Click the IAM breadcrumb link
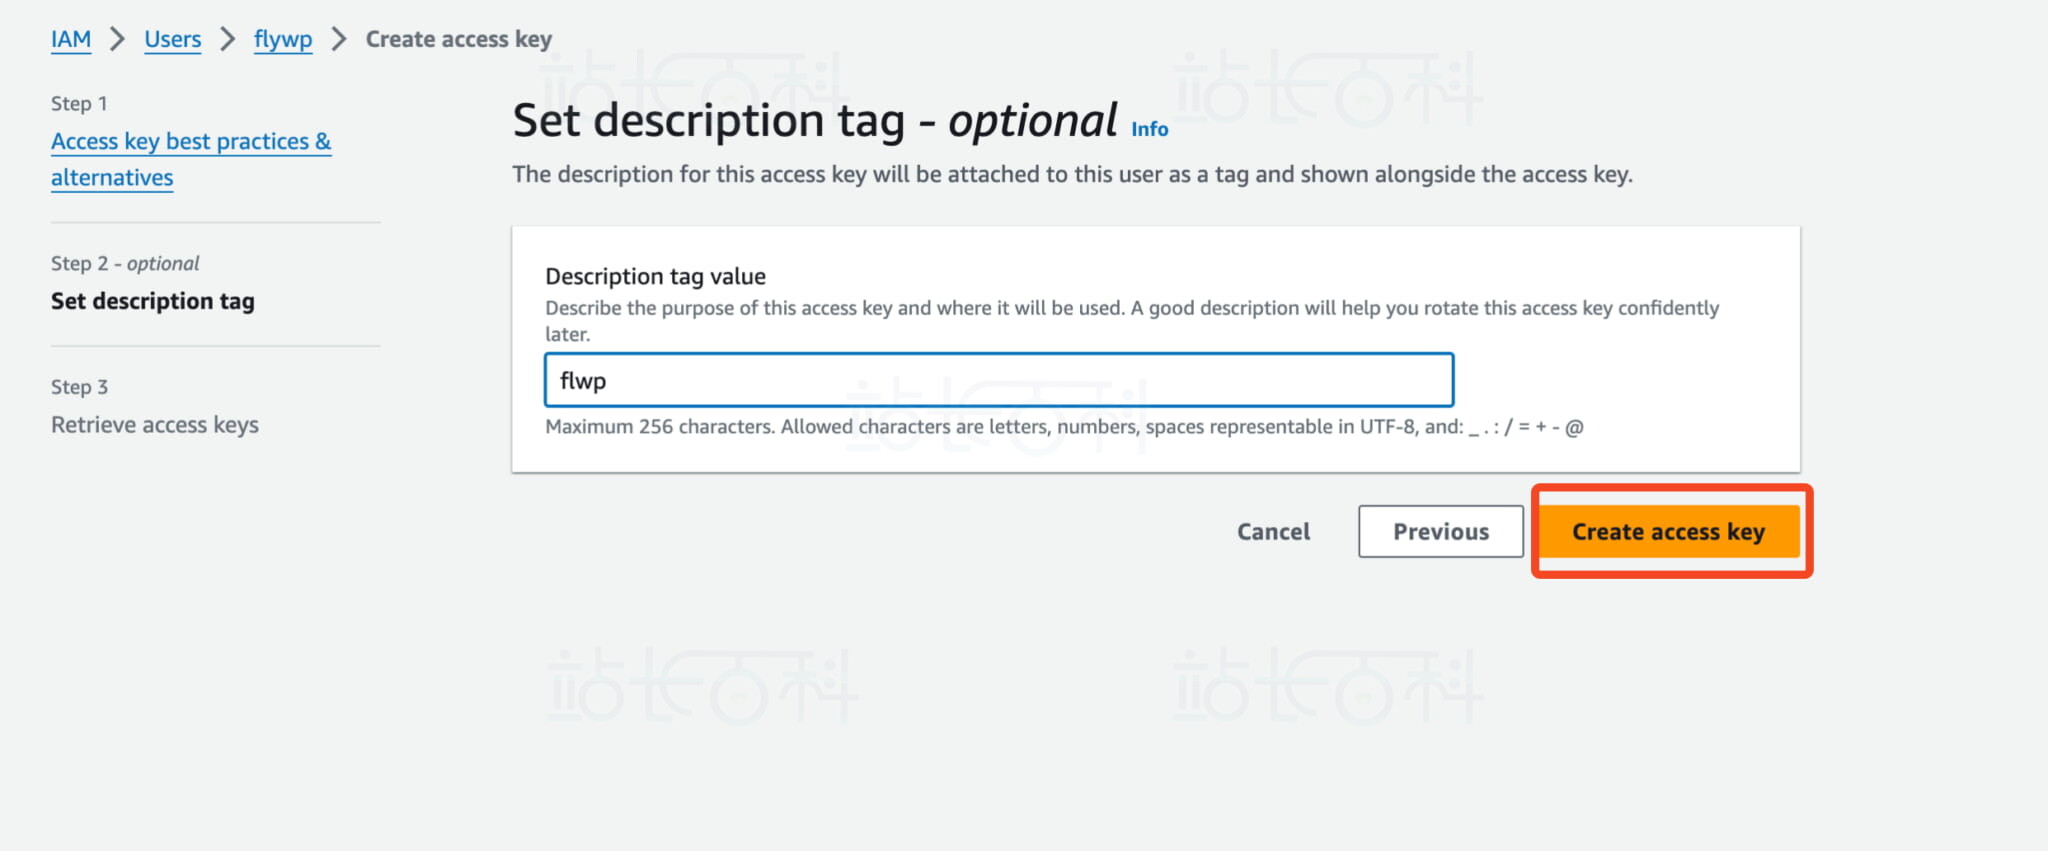 click(x=70, y=39)
